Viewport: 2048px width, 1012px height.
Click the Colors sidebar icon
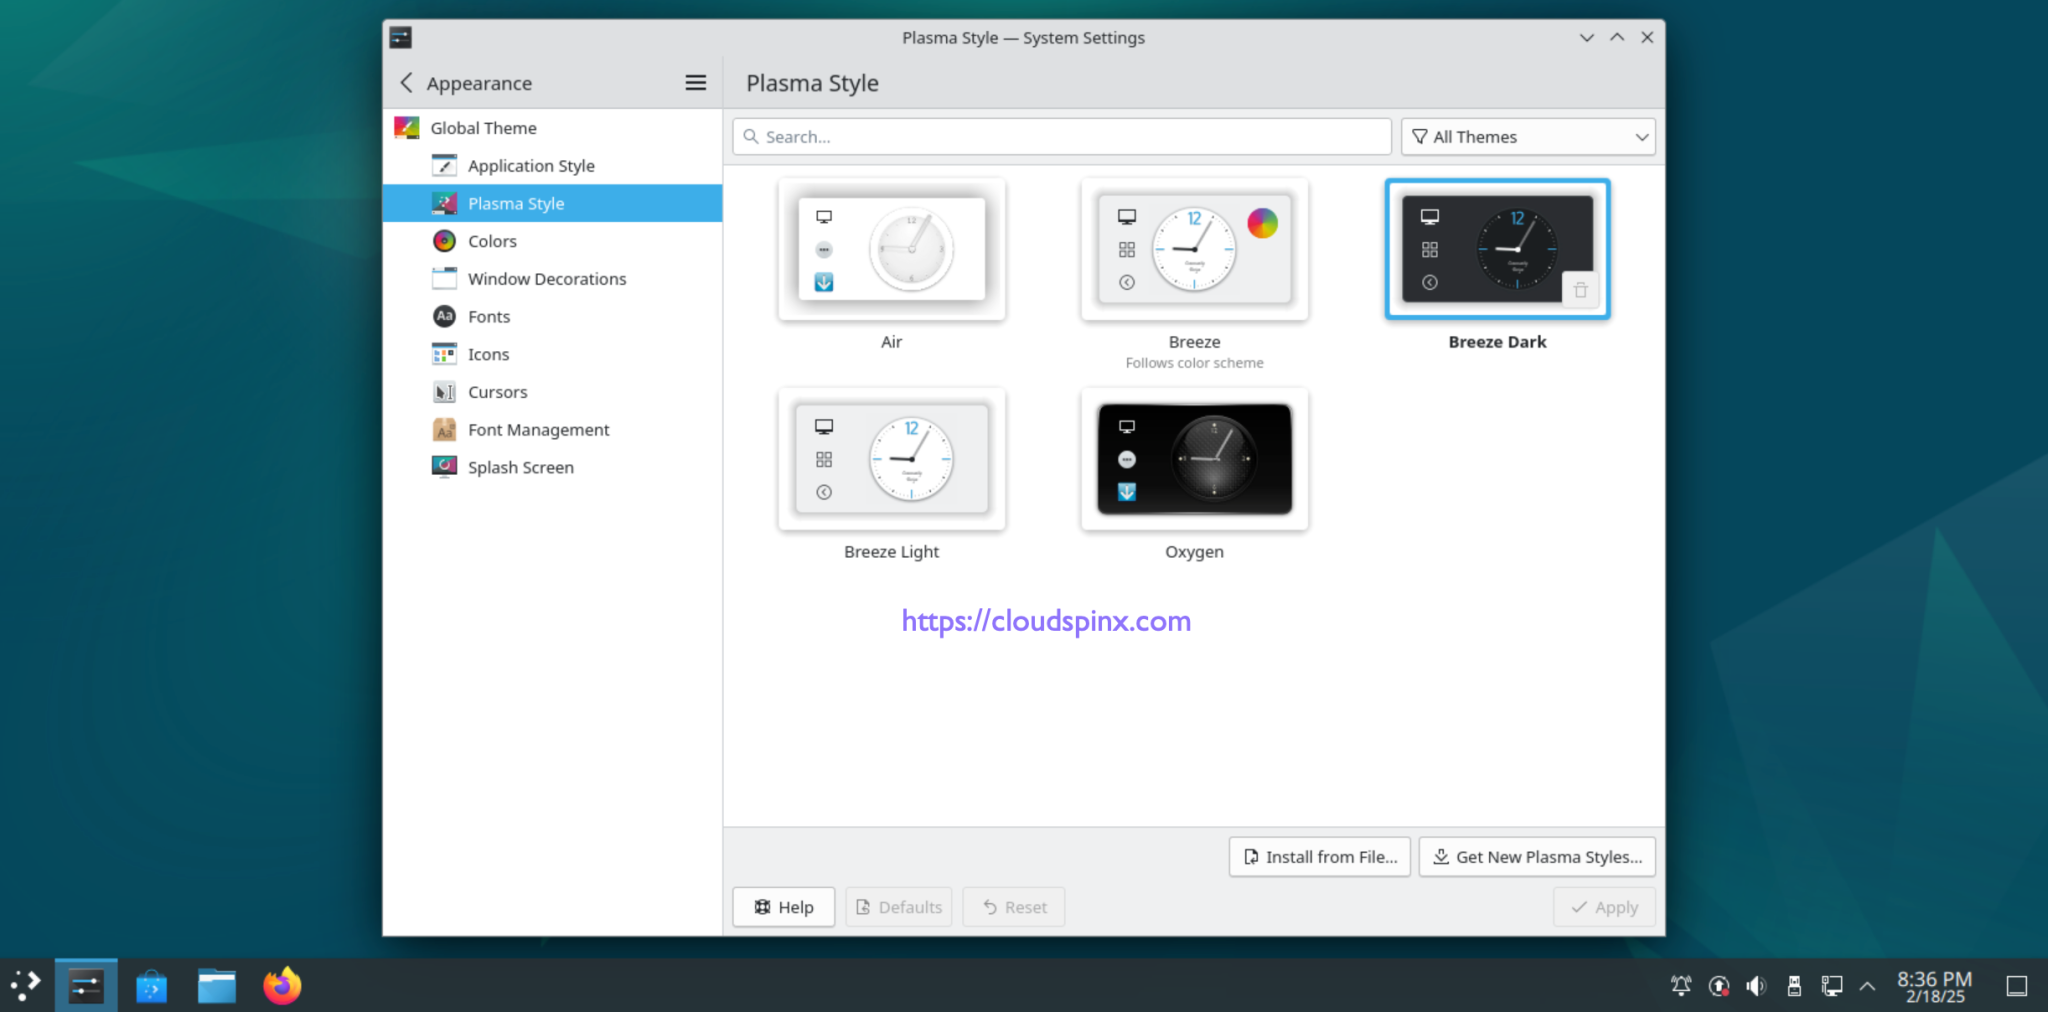point(444,240)
